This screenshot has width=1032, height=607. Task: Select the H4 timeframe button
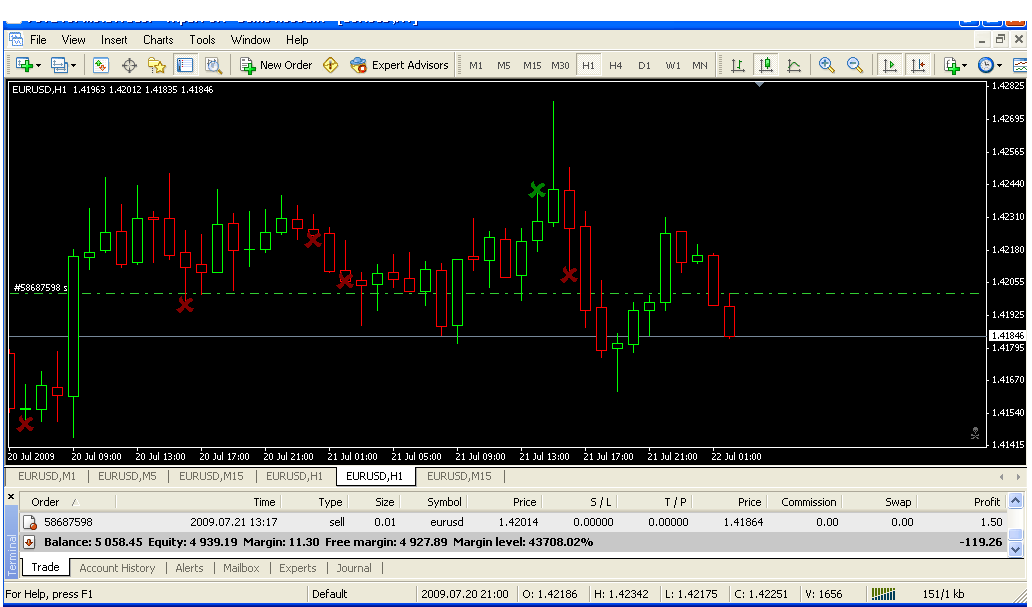coord(616,65)
